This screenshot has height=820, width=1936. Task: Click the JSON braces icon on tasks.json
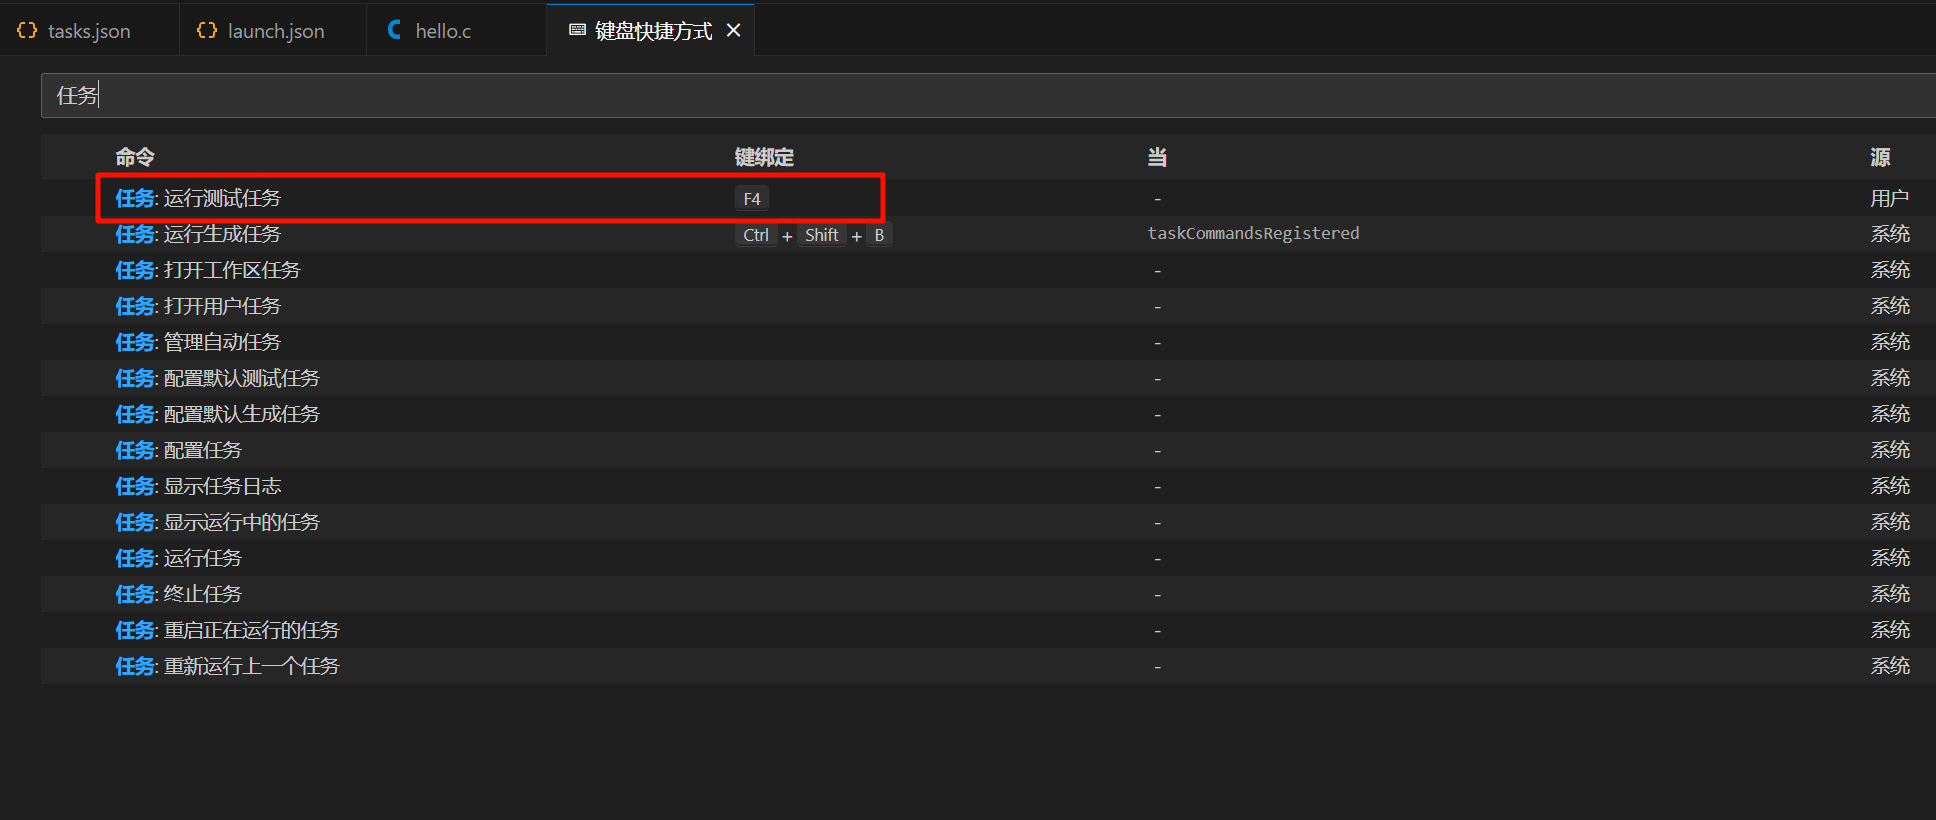coord(27,31)
